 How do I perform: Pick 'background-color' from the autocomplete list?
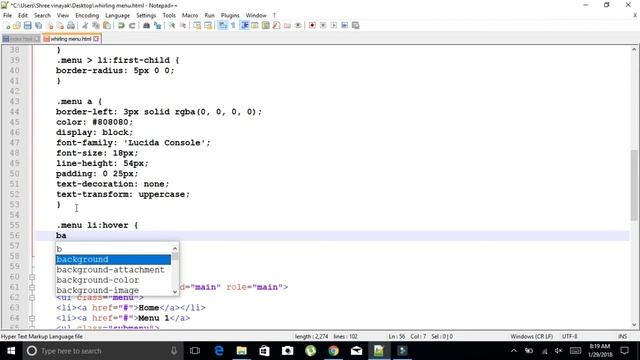pos(113,280)
